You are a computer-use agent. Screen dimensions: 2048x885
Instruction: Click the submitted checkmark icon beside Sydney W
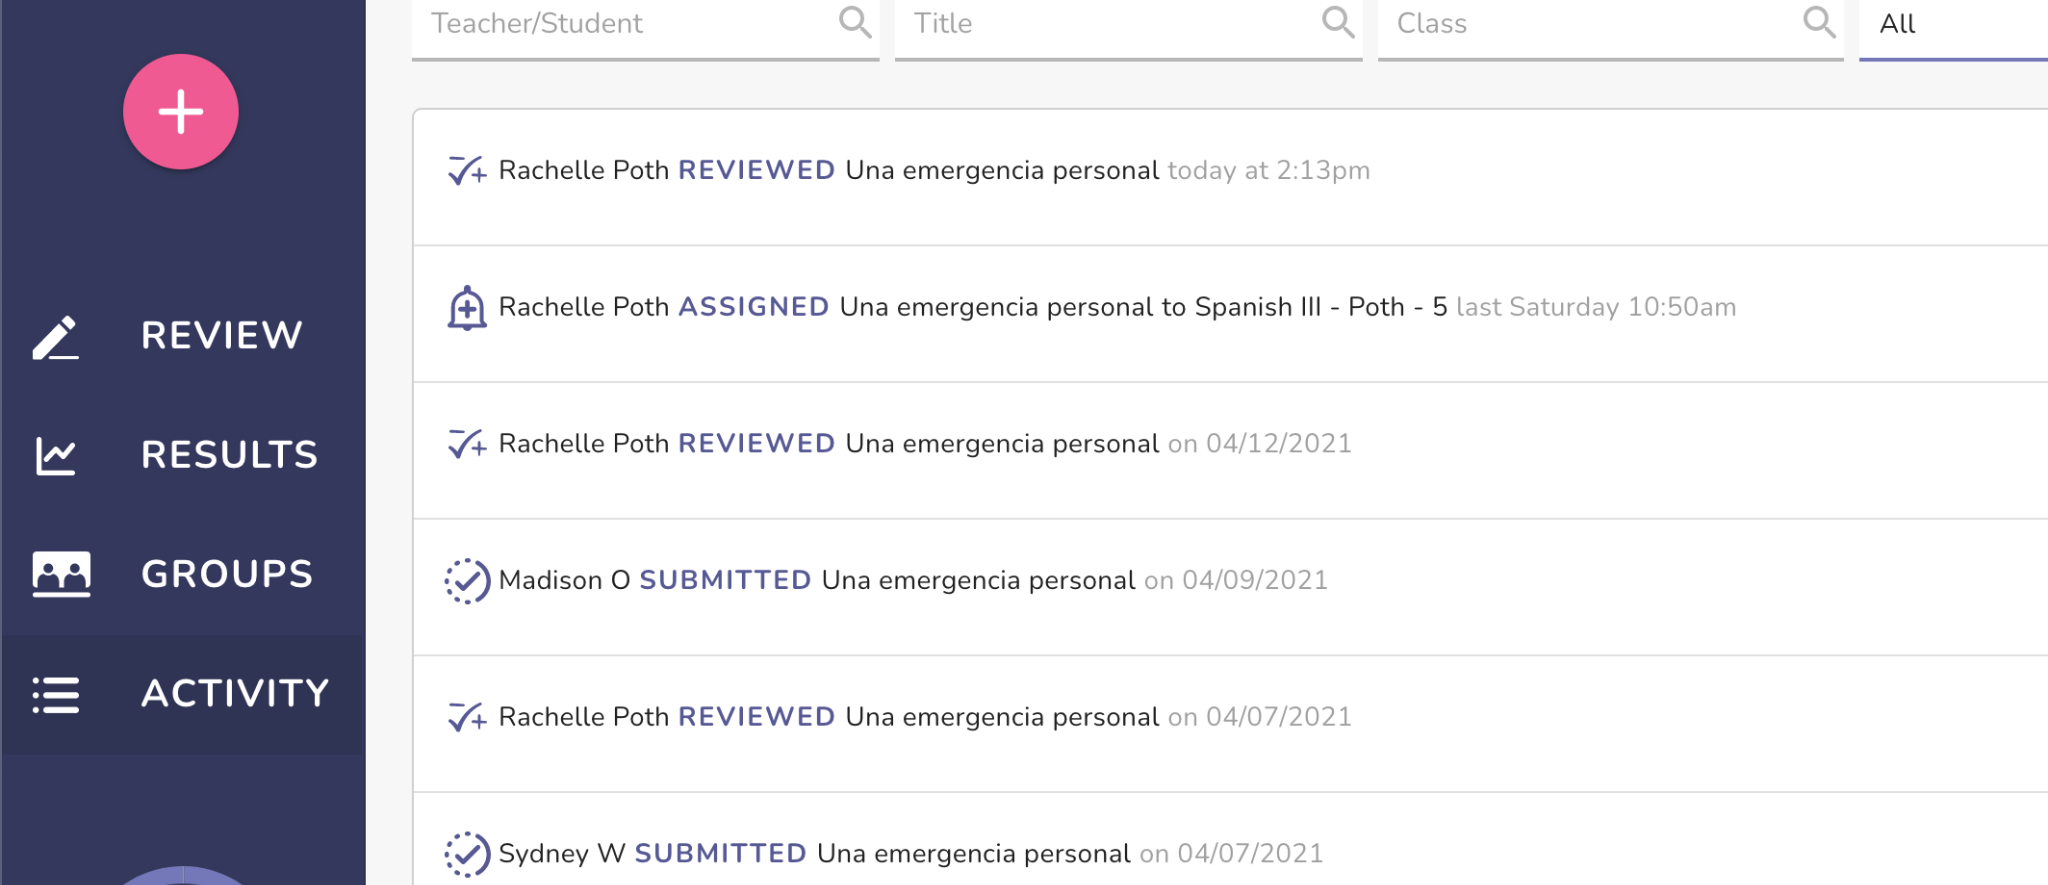[467, 855]
